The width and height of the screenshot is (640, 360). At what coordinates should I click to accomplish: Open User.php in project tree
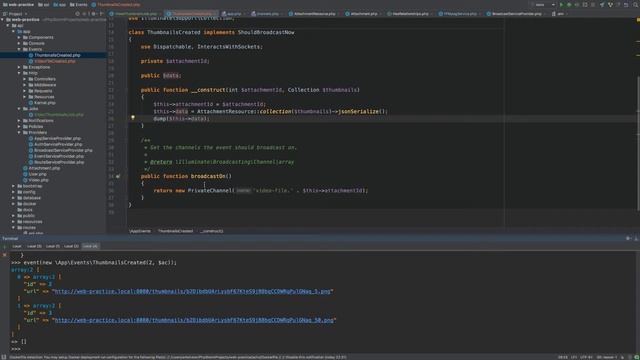click(37, 174)
